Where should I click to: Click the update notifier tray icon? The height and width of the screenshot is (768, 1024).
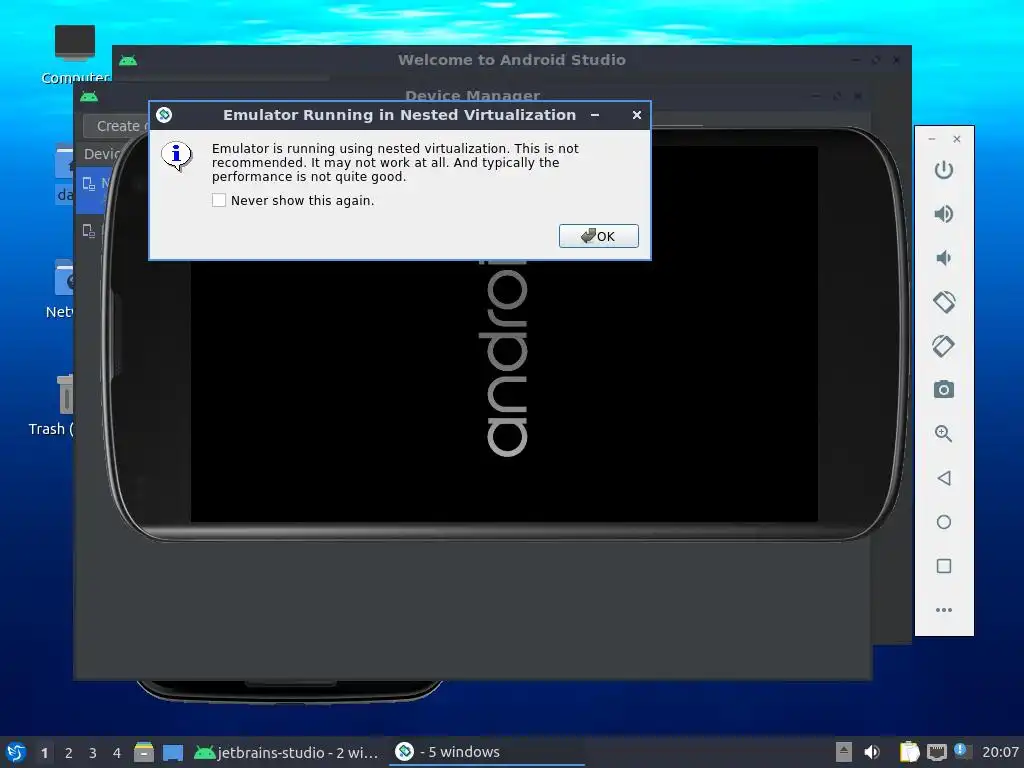962,751
